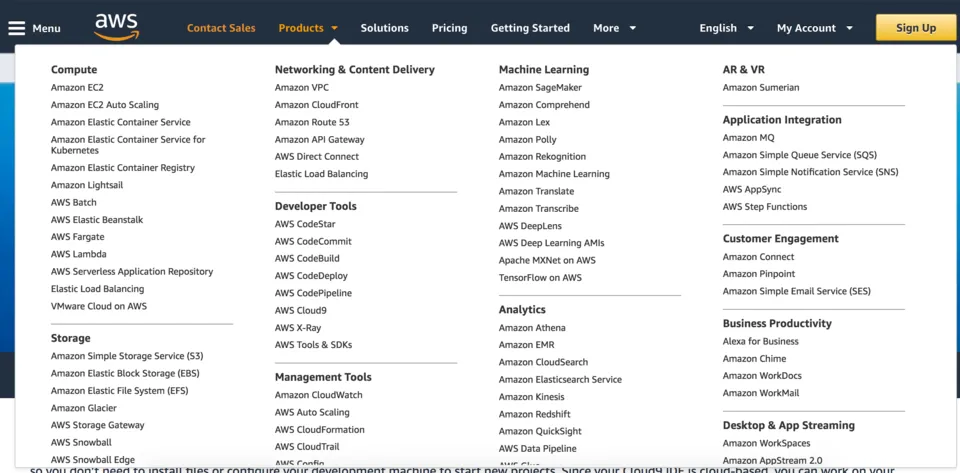The height and width of the screenshot is (473, 960).
Task: Select Amazon Elastic Block Storage (EBS)
Action: [125, 373]
